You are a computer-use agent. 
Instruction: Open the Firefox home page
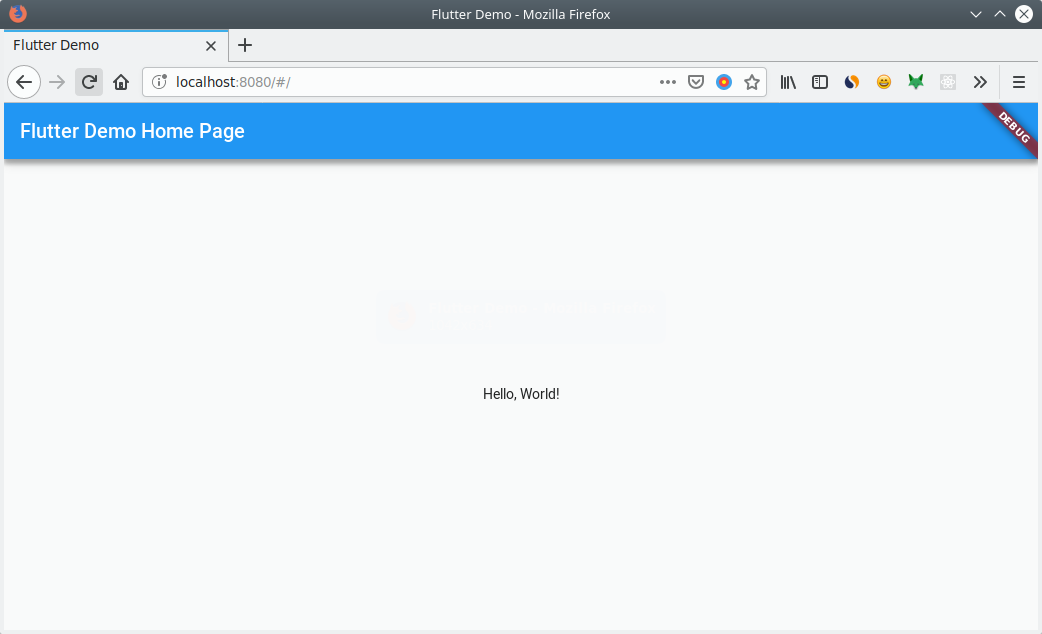point(121,82)
